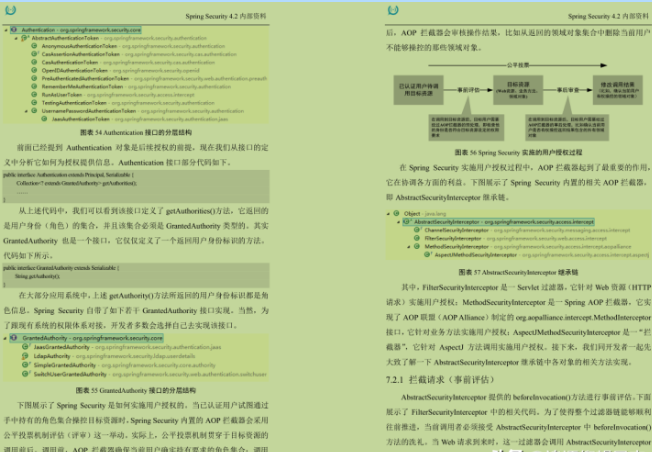
Task: Collapse the Authentication root tree node
Action: pos(6,30)
